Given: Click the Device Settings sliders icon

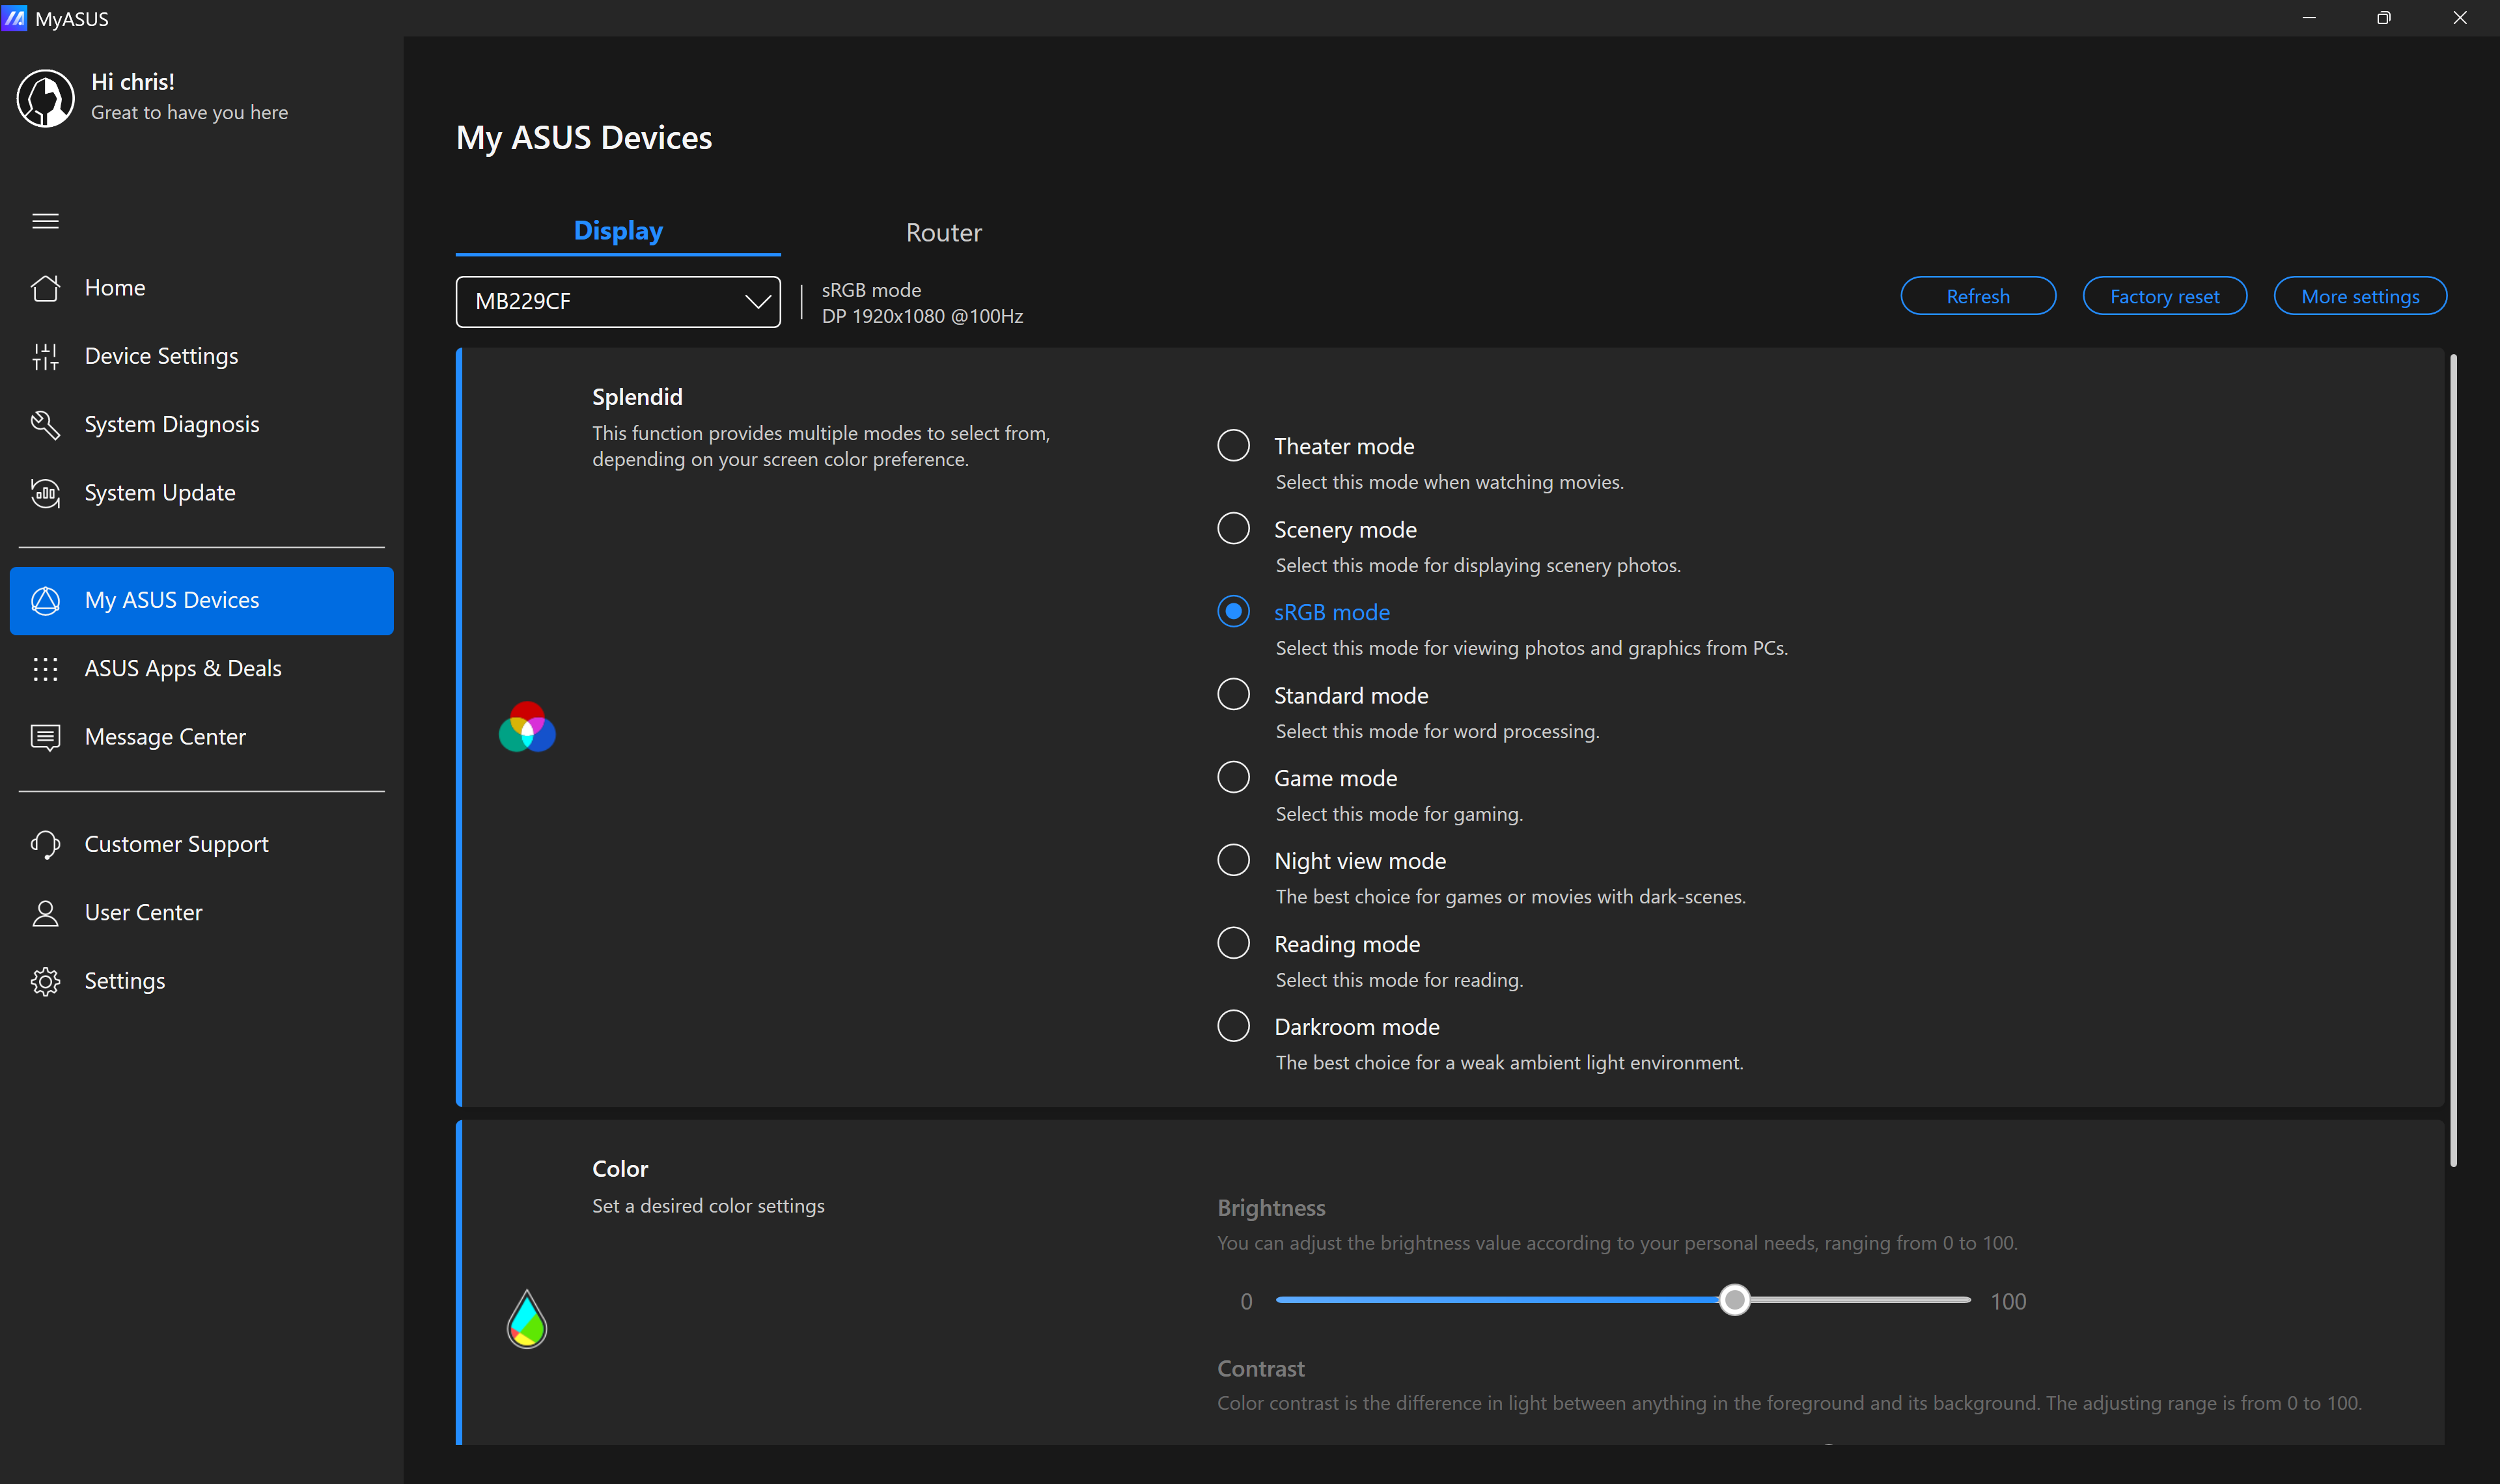Looking at the screenshot, I should (x=45, y=356).
